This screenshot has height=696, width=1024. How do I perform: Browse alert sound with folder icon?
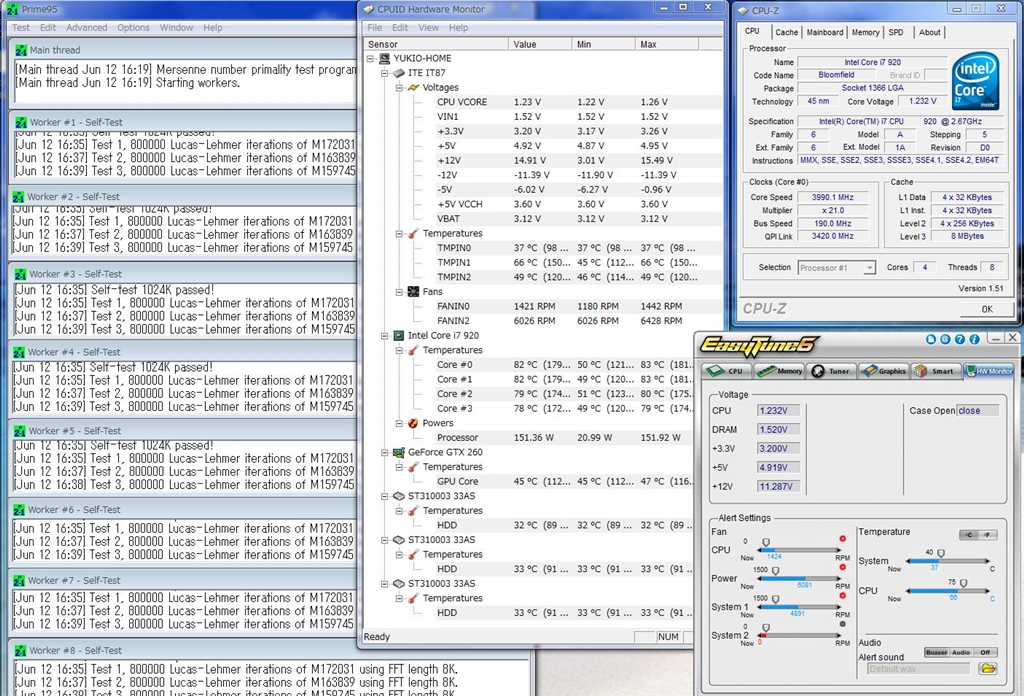[x=987, y=669]
